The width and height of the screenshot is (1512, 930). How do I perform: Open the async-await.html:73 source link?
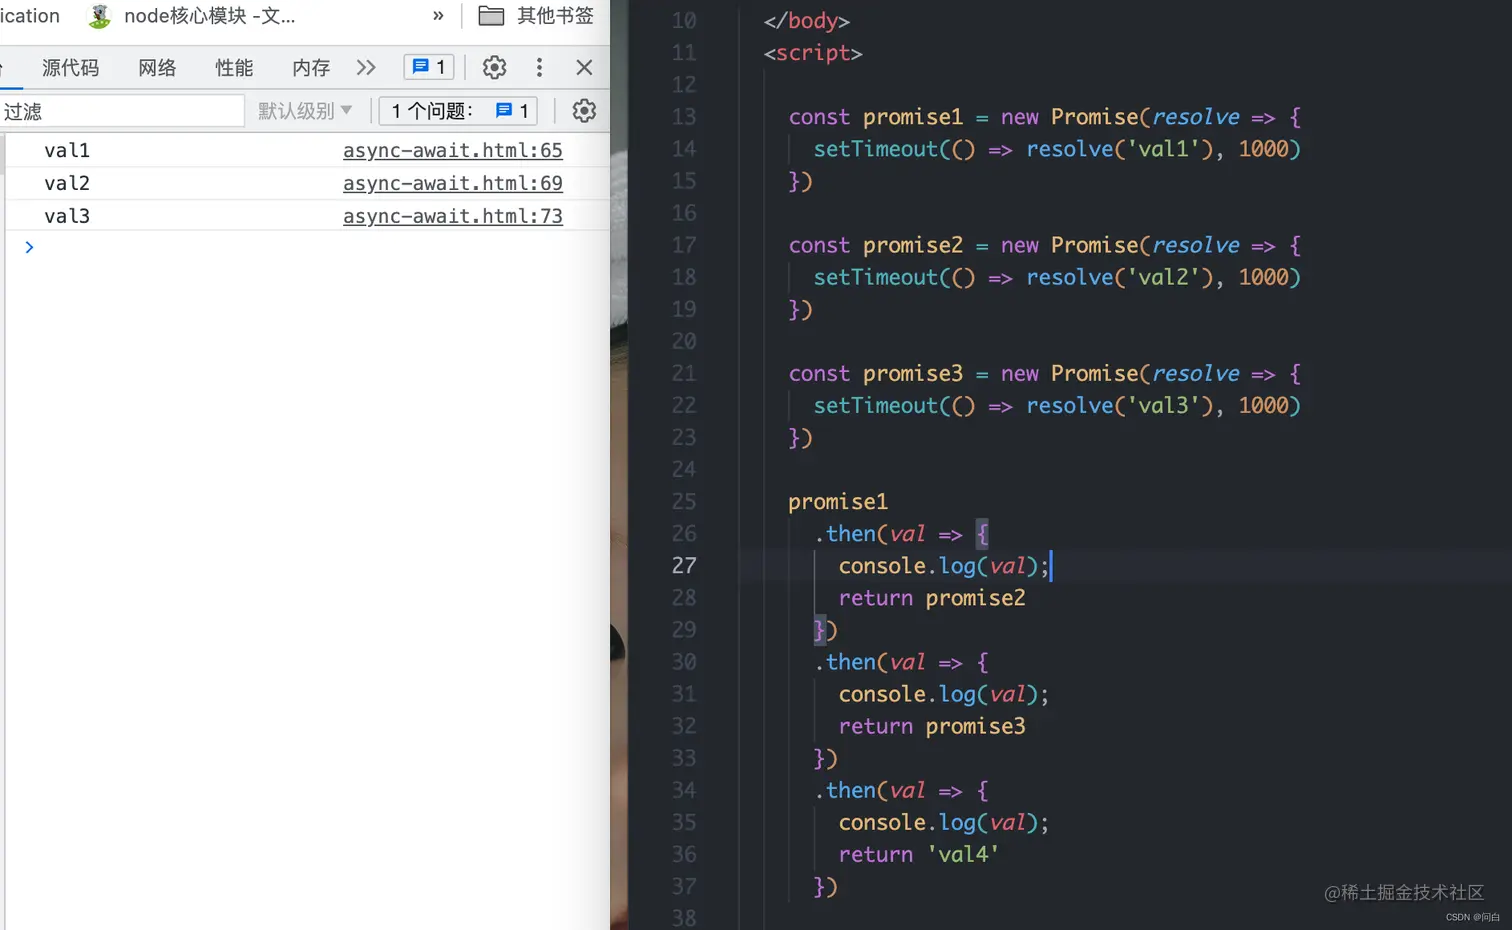(x=453, y=216)
